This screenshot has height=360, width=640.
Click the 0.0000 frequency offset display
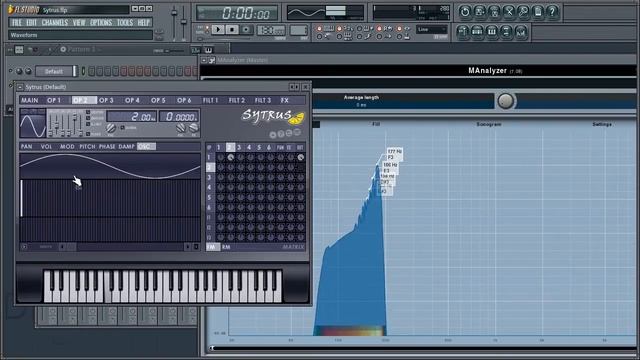click(x=179, y=116)
